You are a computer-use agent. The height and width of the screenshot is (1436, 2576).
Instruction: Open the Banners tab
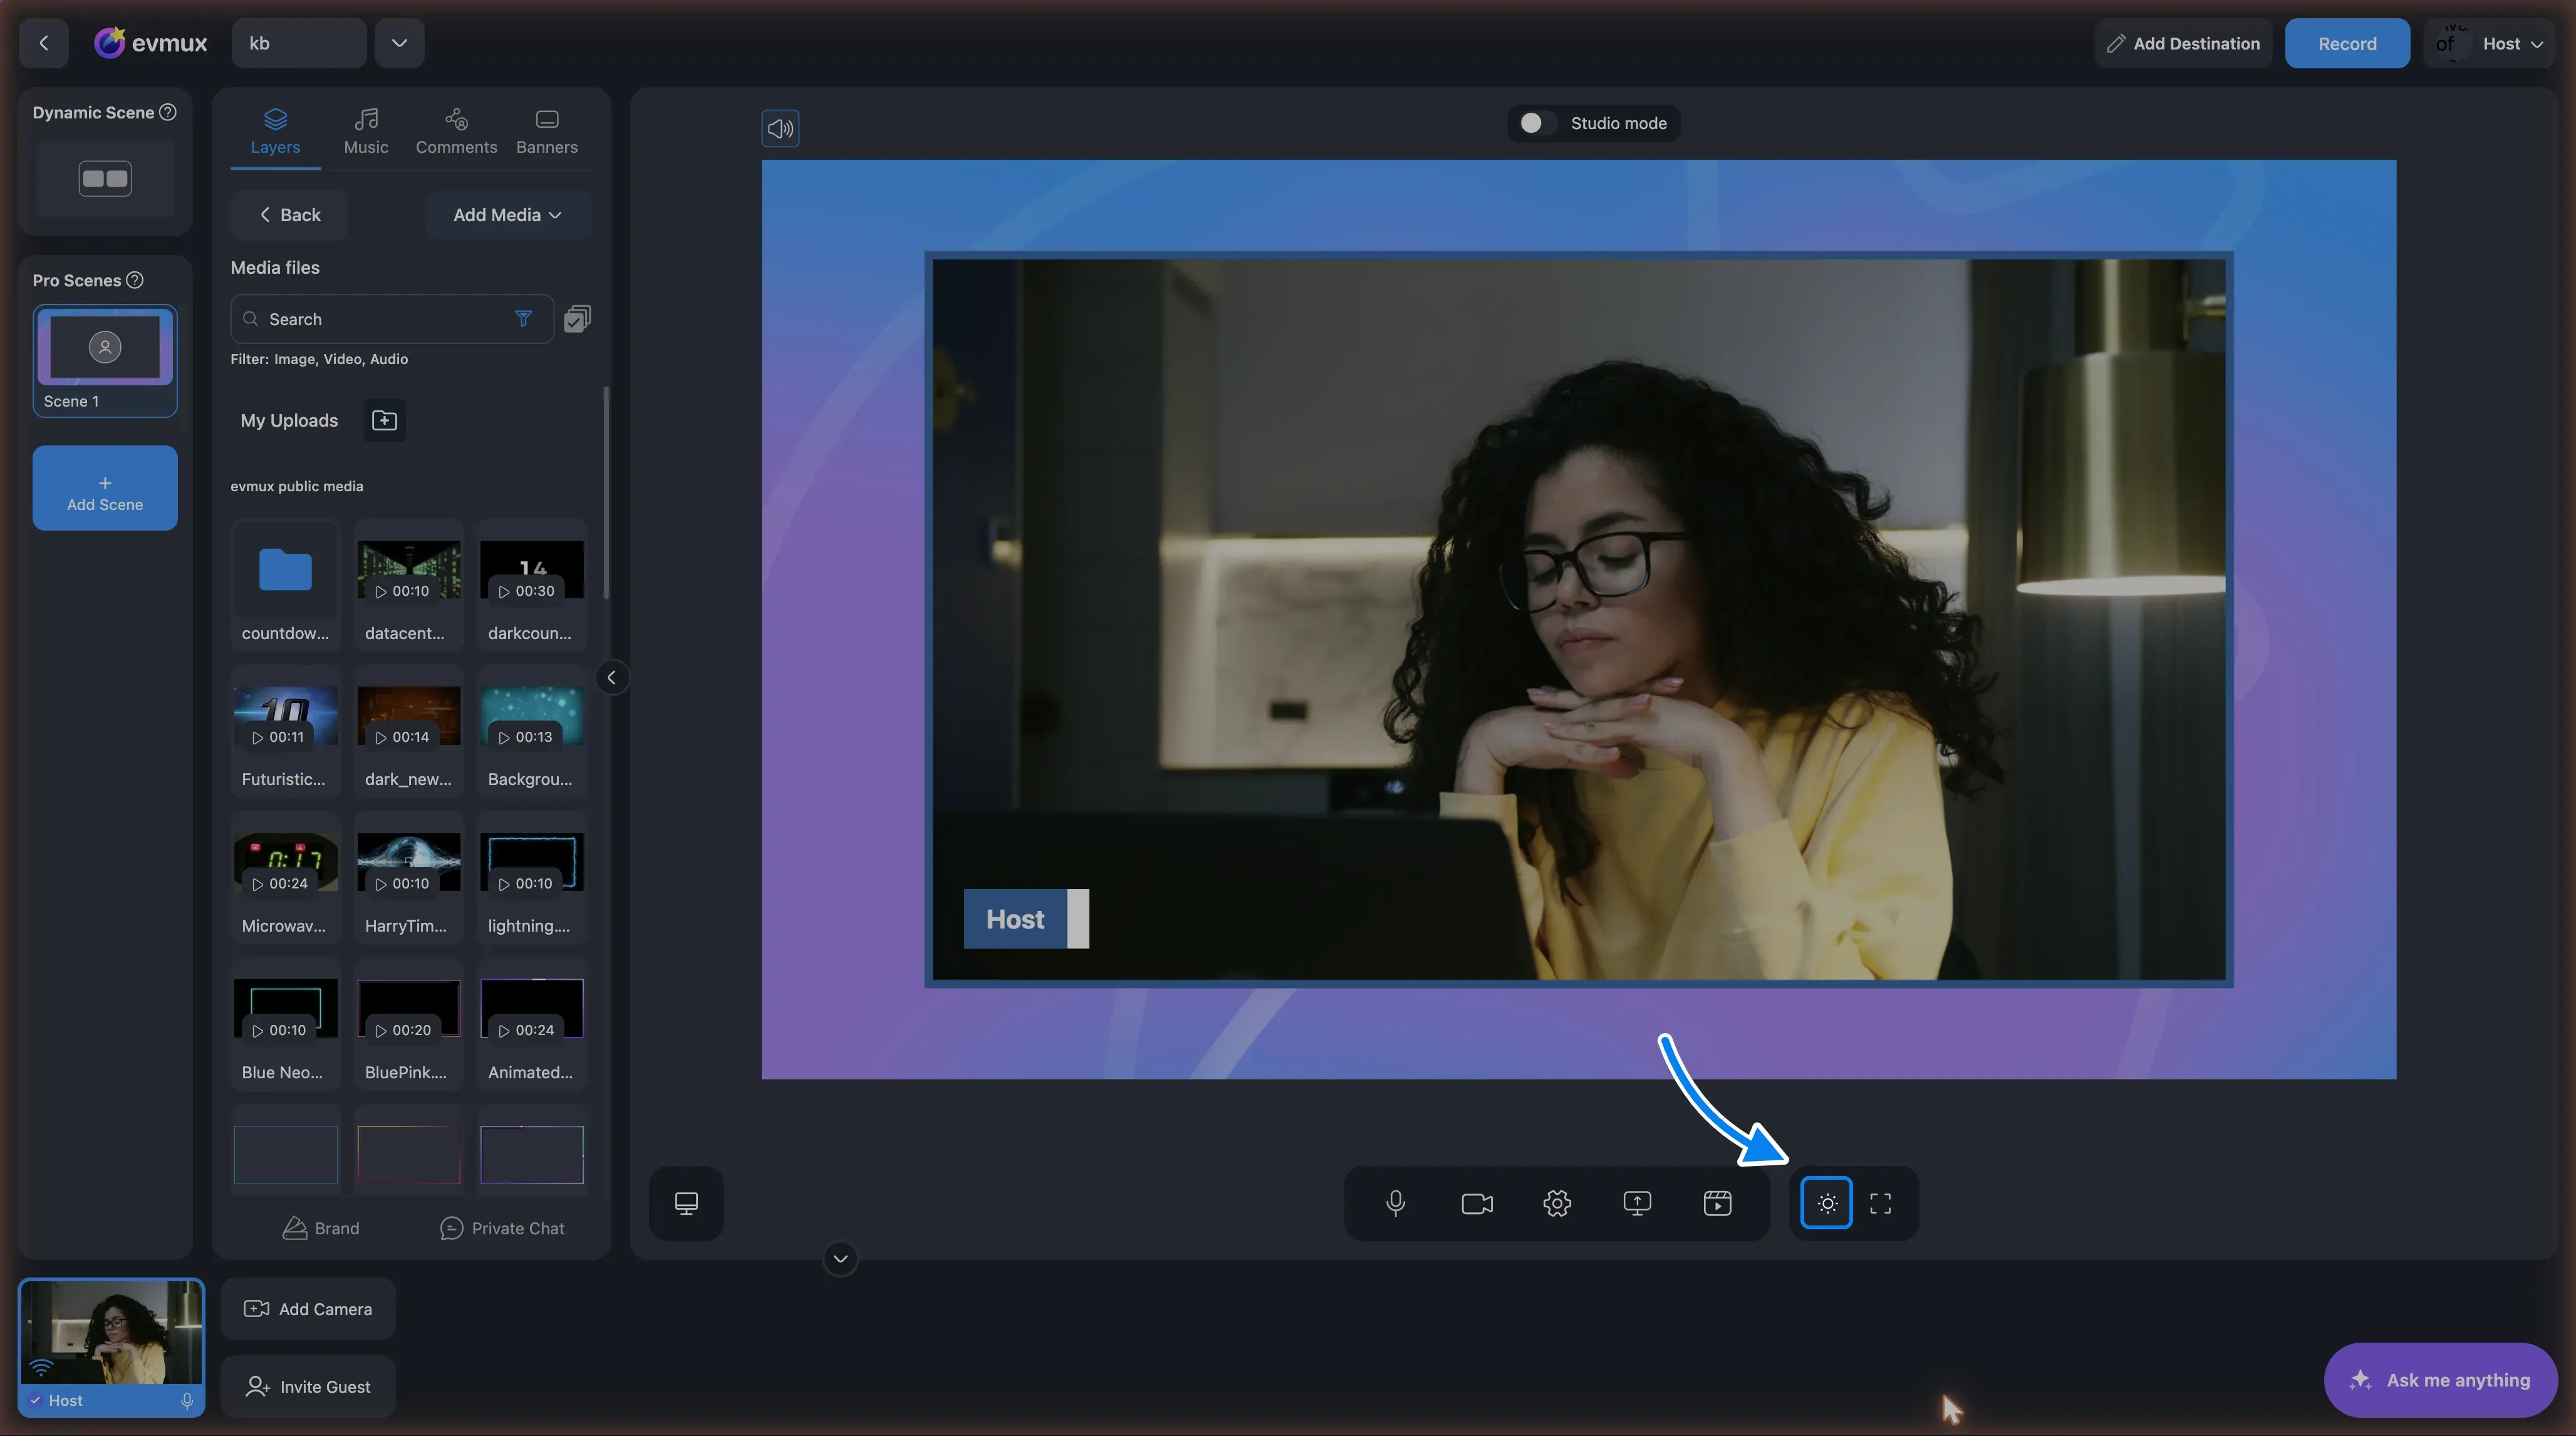(x=547, y=132)
